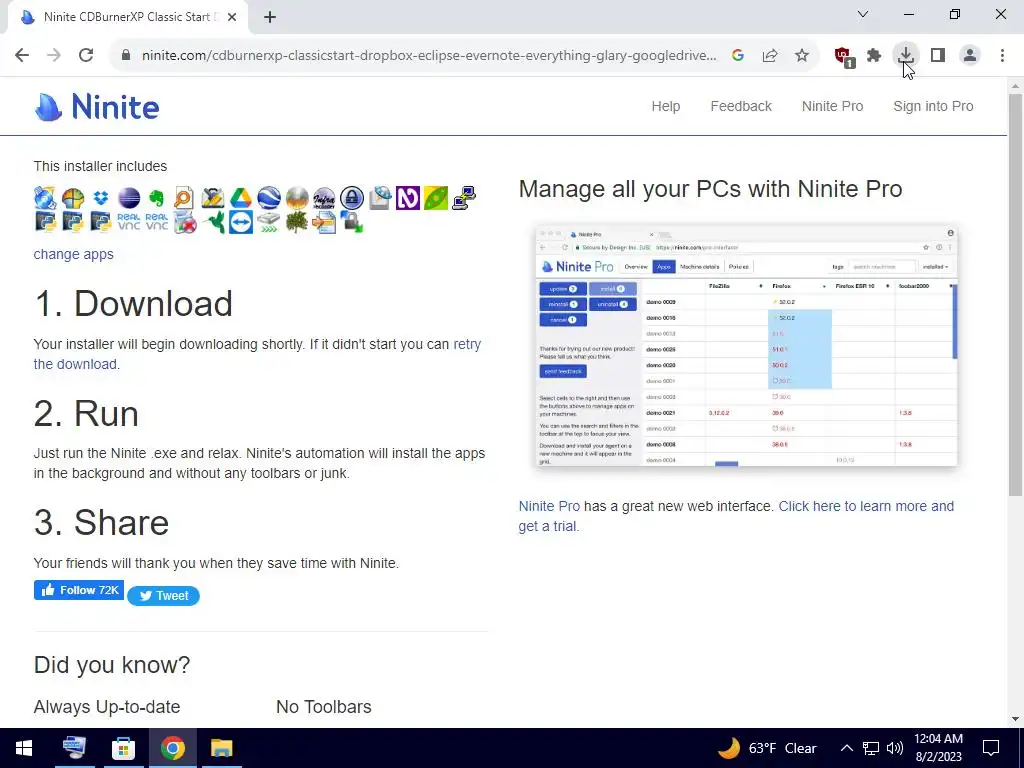Click the page vertical scrollbar
Image resolution: width=1024 pixels, height=768 pixels.
[x=1015, y=294]
